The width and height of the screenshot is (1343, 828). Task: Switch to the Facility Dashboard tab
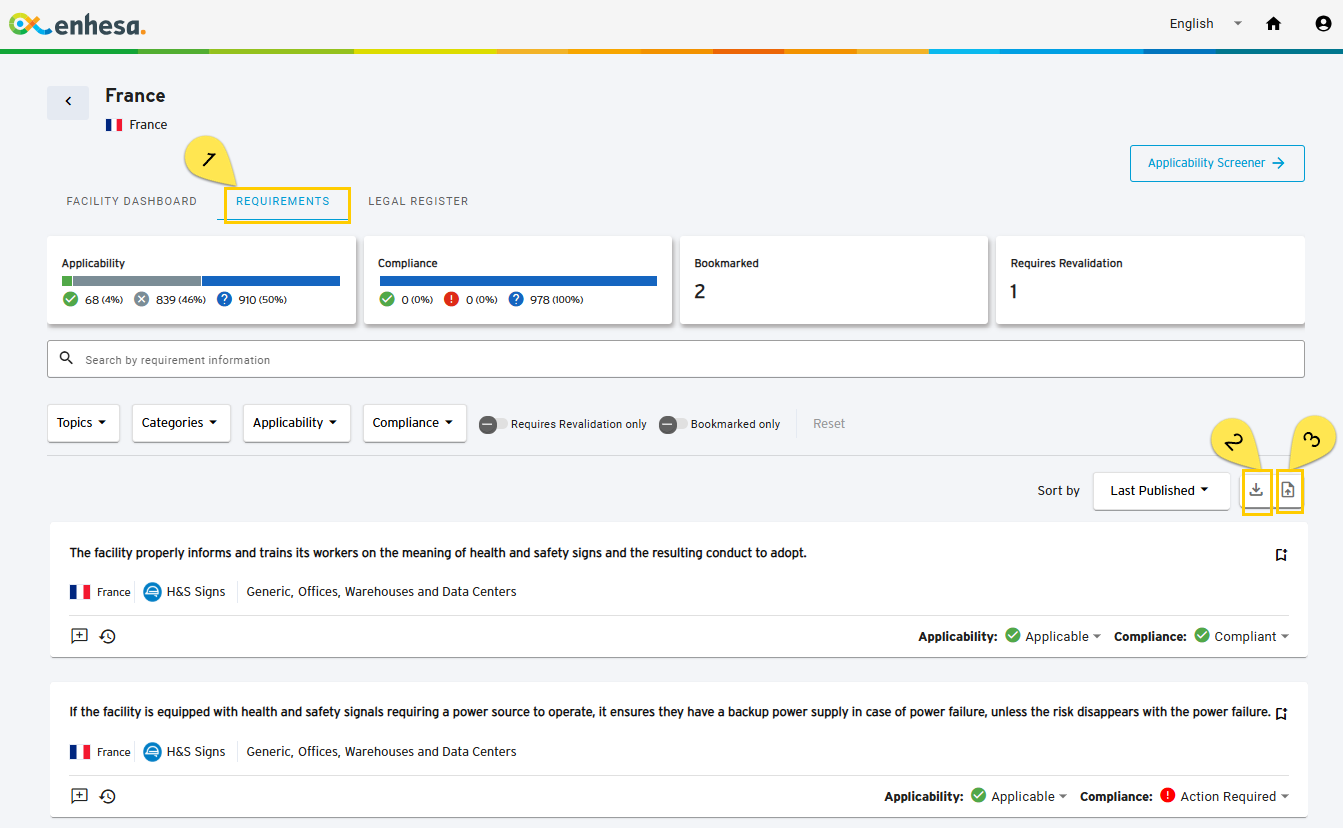point(132,201)
